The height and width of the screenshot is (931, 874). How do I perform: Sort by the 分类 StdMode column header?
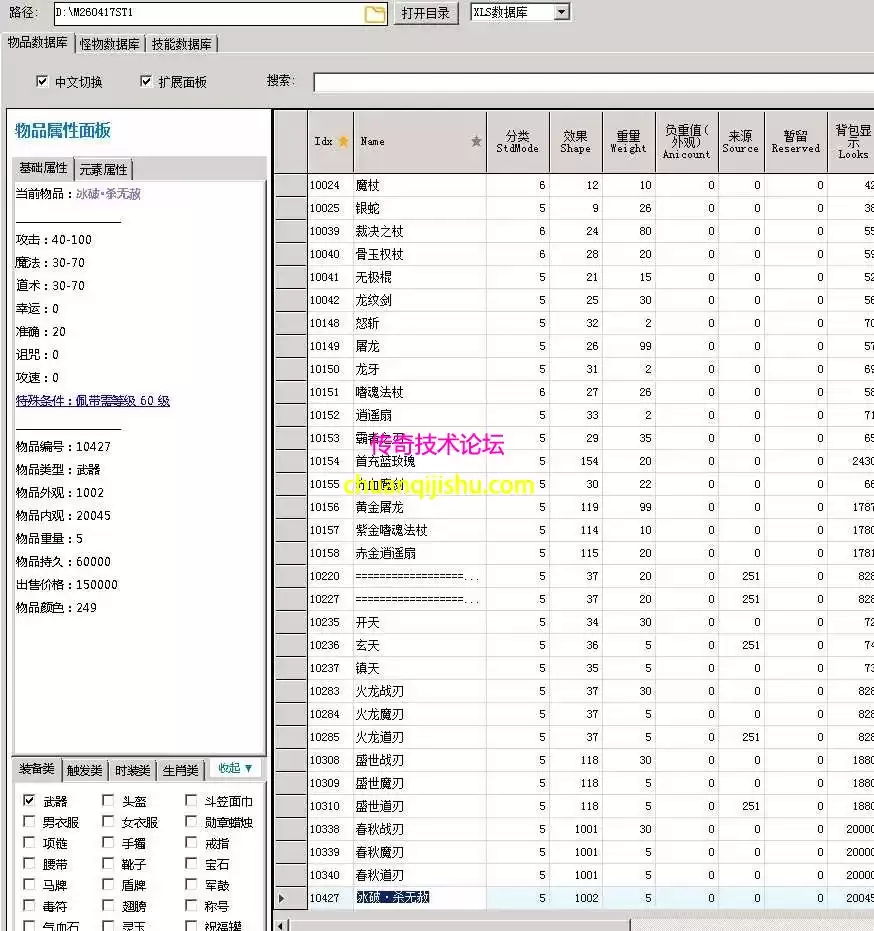pos(517,142)
